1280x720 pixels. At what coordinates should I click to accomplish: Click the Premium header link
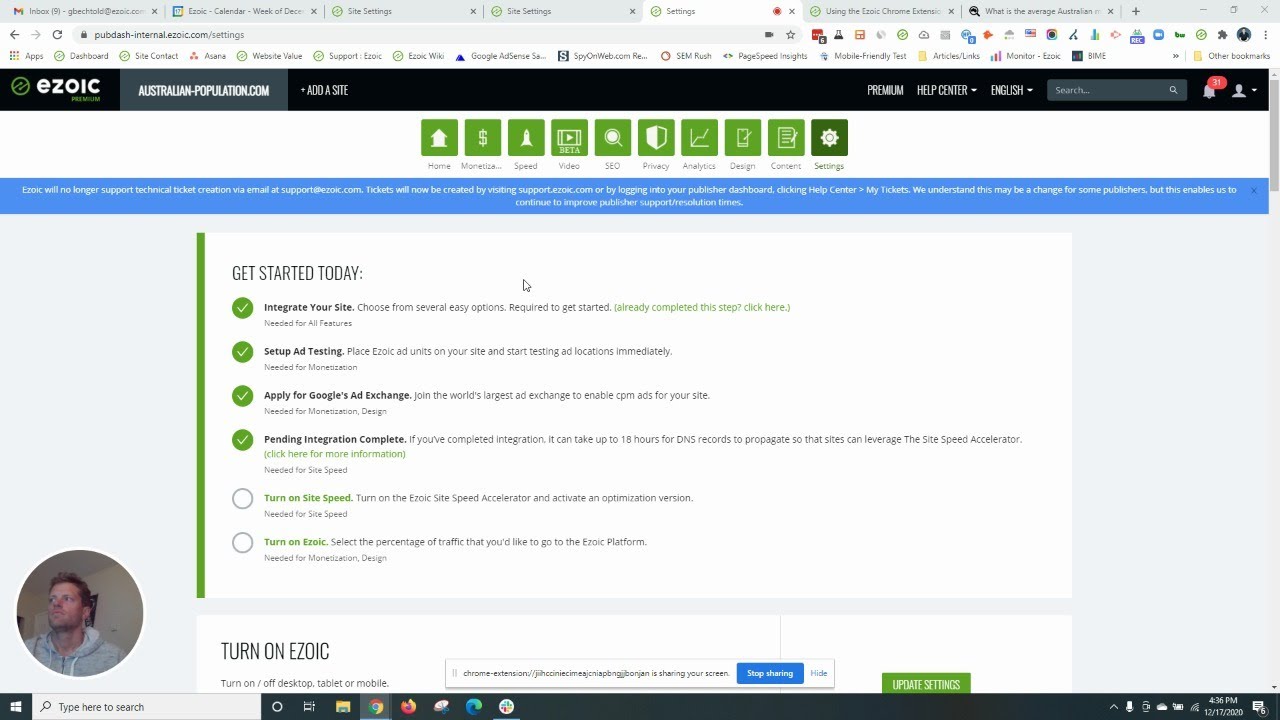click(885, 90)
